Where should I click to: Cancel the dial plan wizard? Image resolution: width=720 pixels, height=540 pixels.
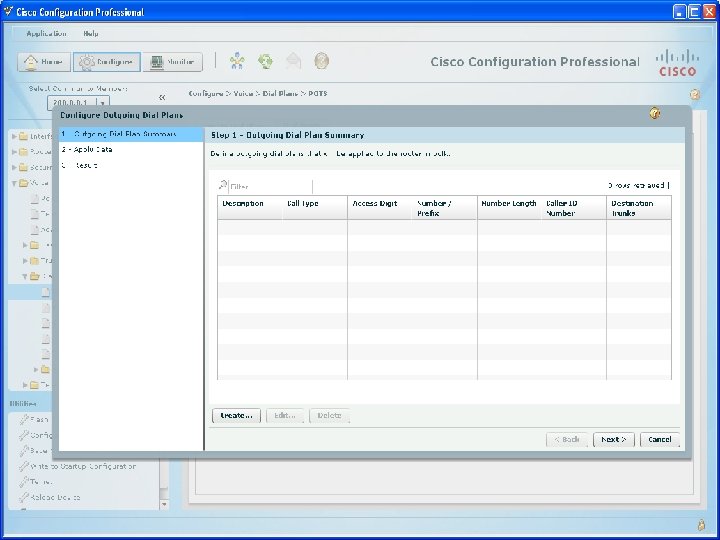coord(660,439)
